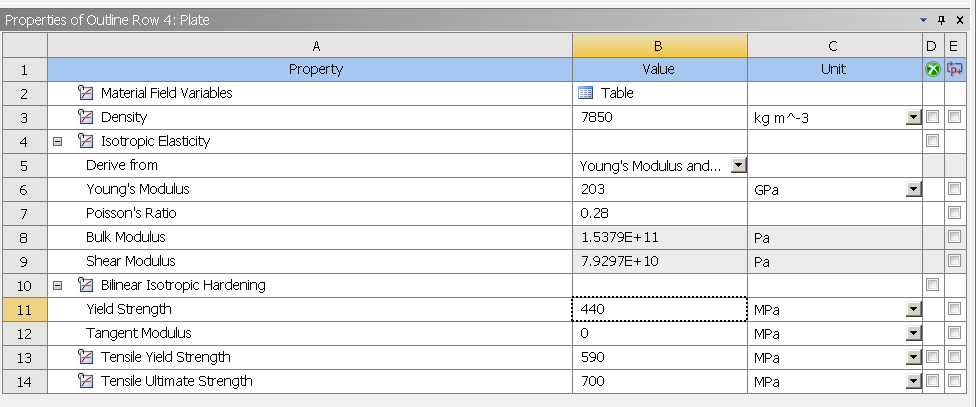The height and width of the screenshot is (407, 976).
Task: Click the Density property icon
Action: 85,116
